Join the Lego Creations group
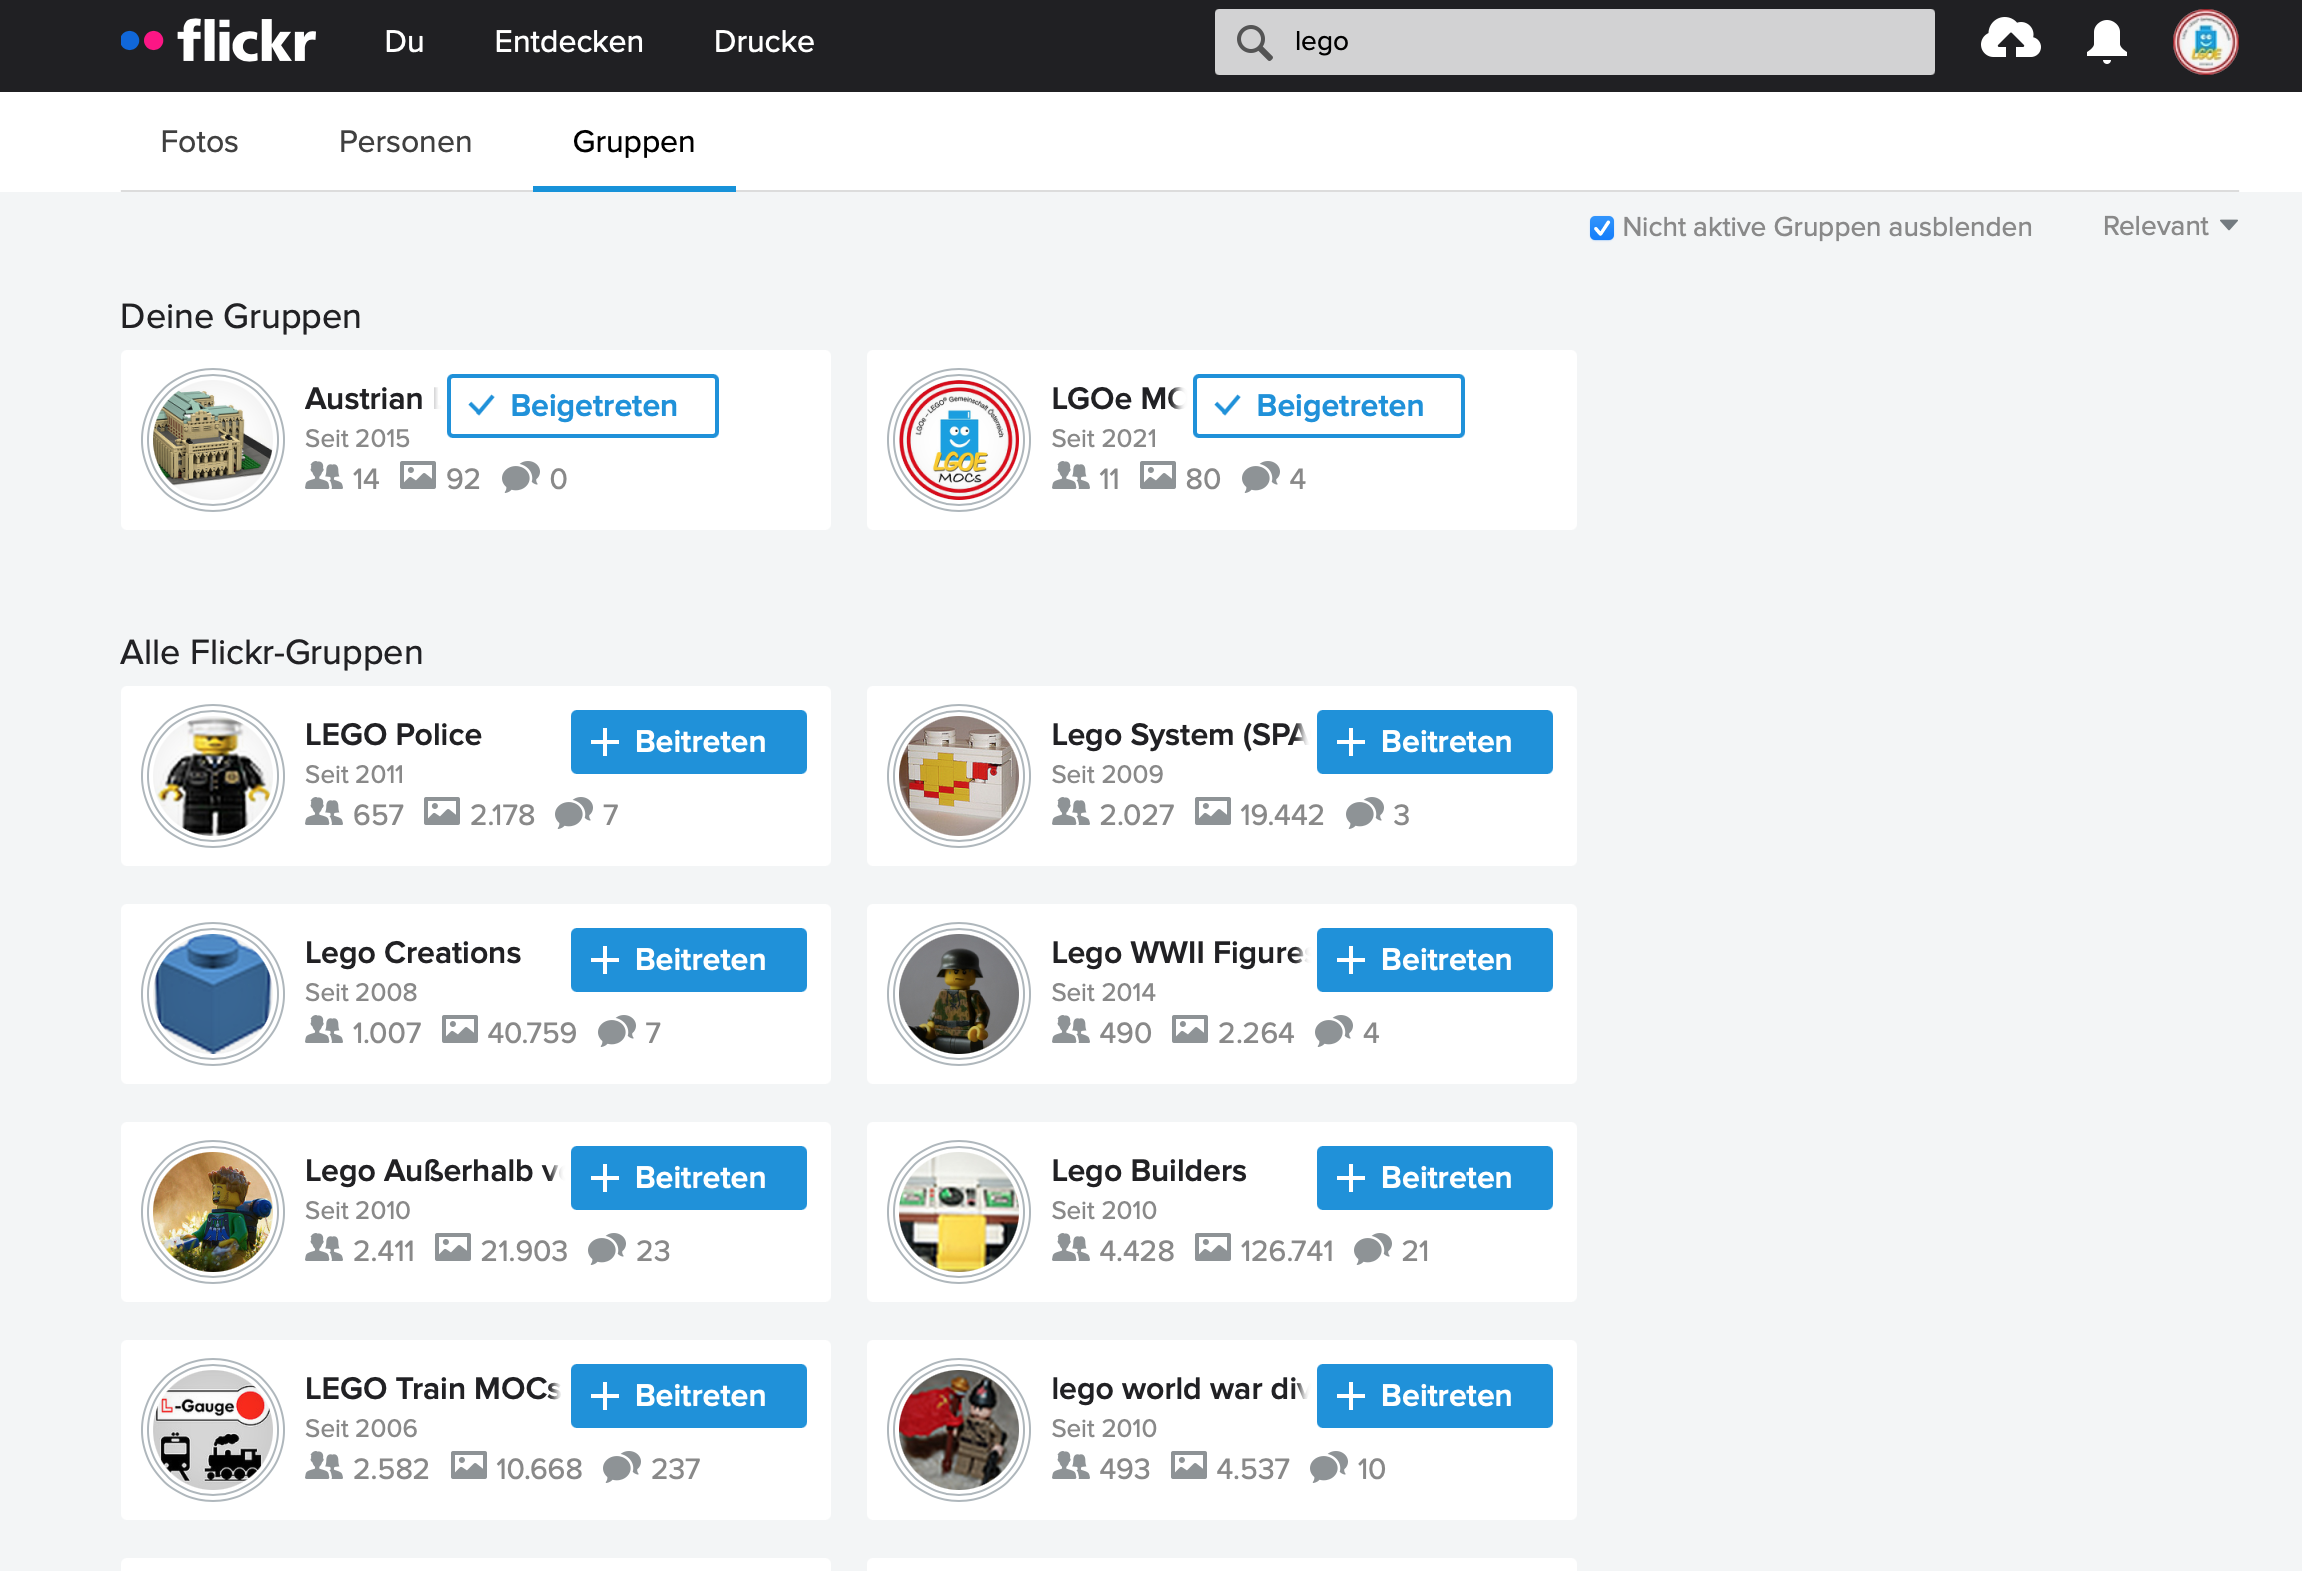This screenshot has height=1571, width=2302. 689,960
